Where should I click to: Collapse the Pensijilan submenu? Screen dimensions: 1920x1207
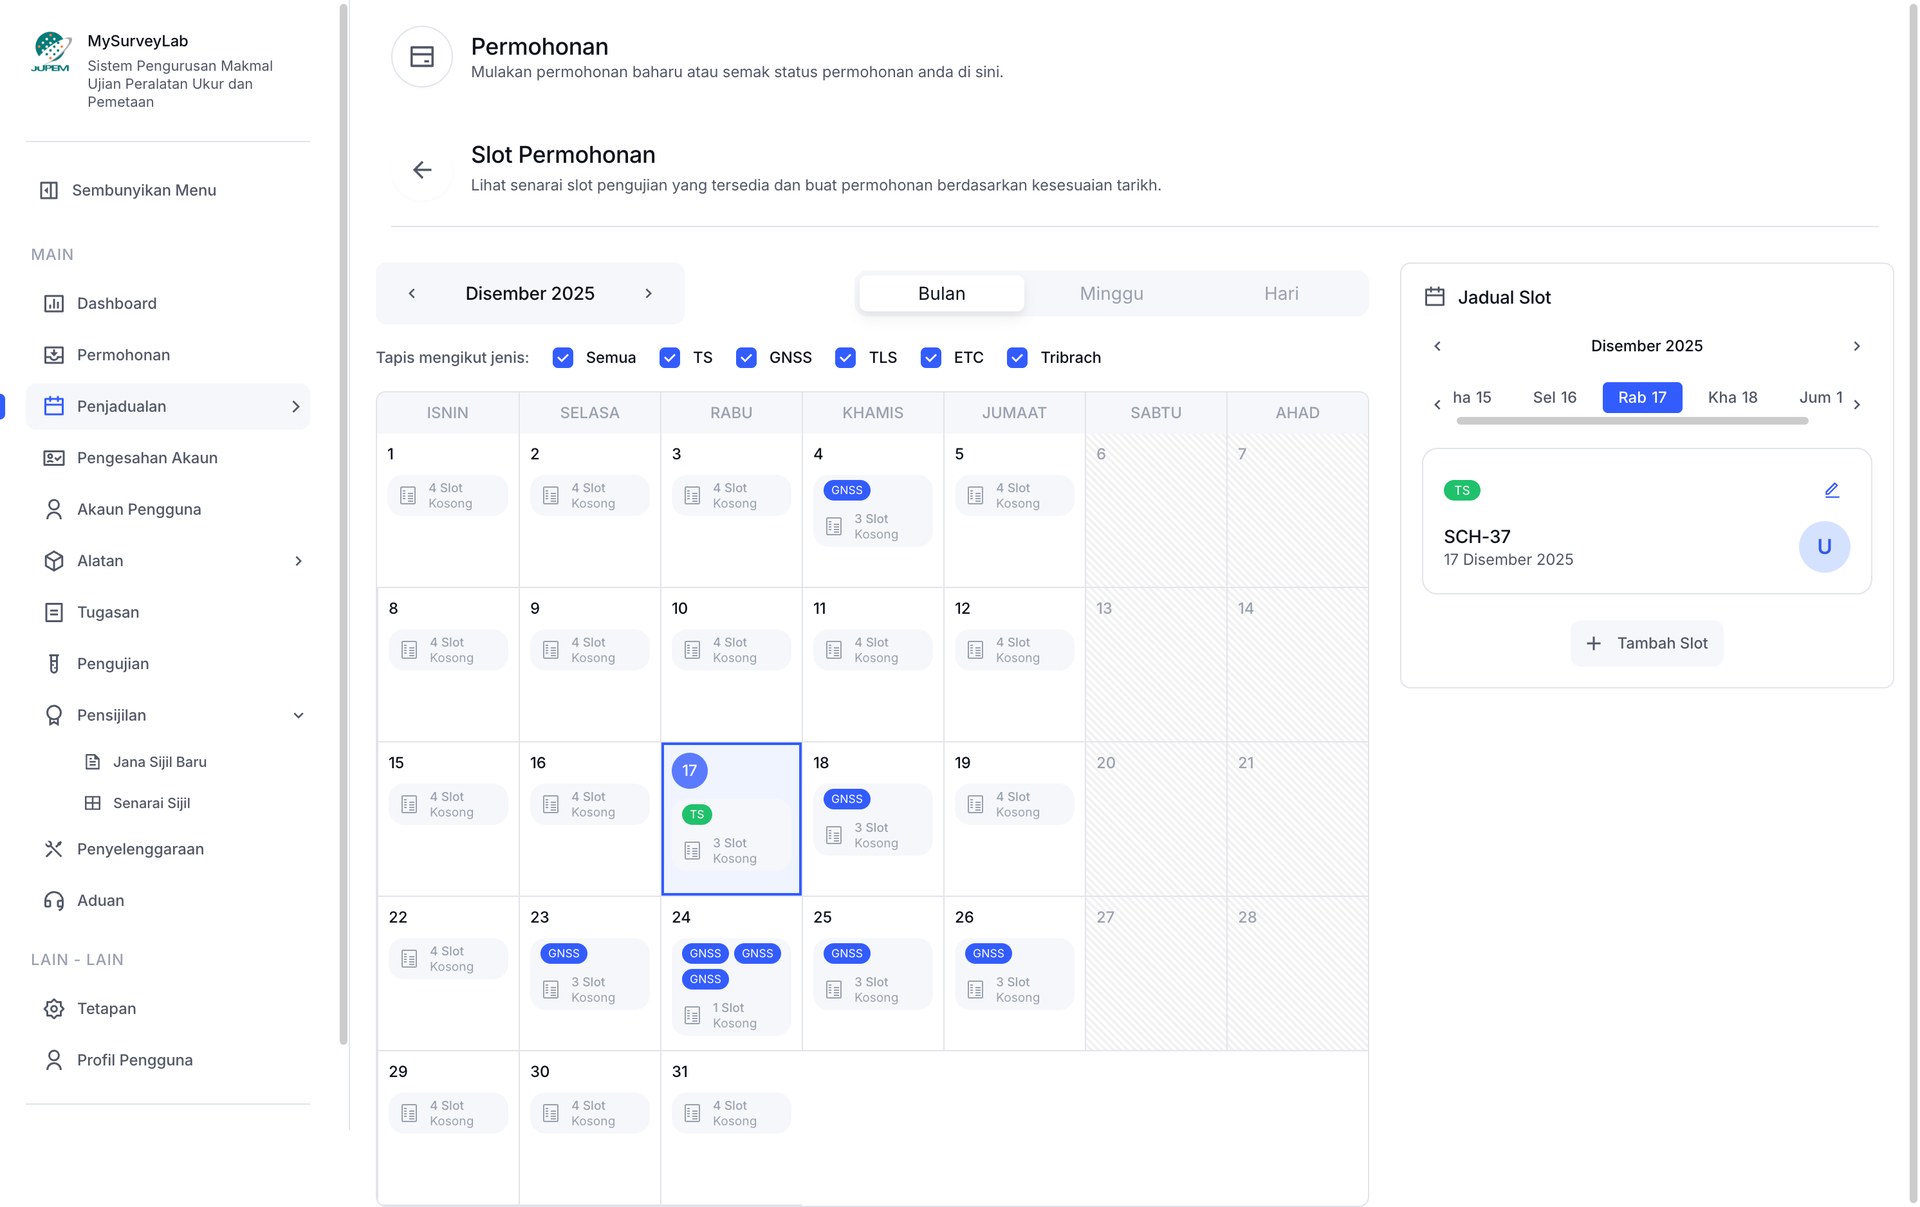(x=298, y=715)
